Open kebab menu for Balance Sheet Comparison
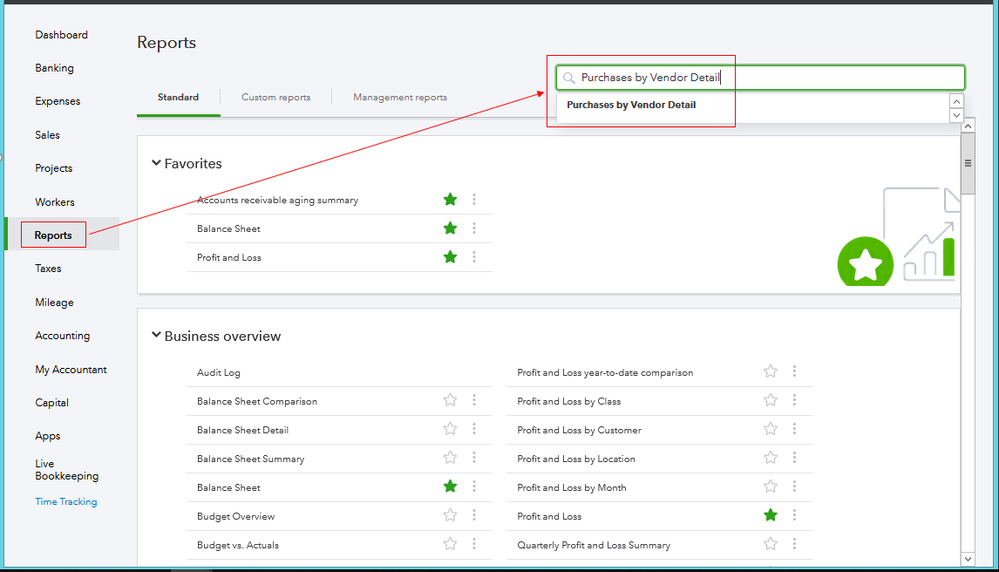The image size is (999, 572). click(x=474, y=401)
